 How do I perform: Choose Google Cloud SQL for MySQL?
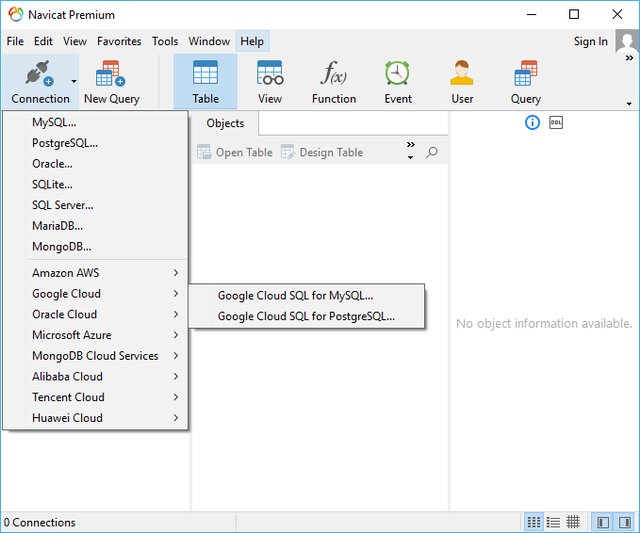[x=295, y=295]
